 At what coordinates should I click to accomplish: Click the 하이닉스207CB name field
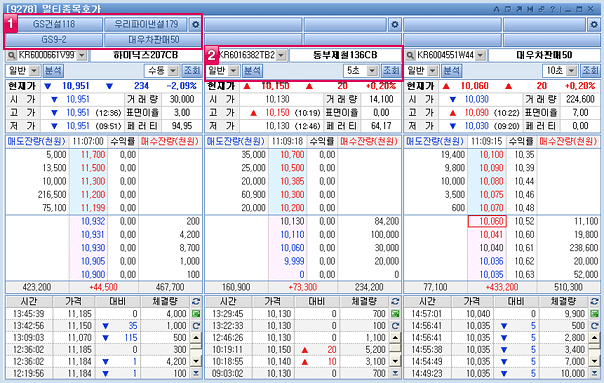coord(146,55)
